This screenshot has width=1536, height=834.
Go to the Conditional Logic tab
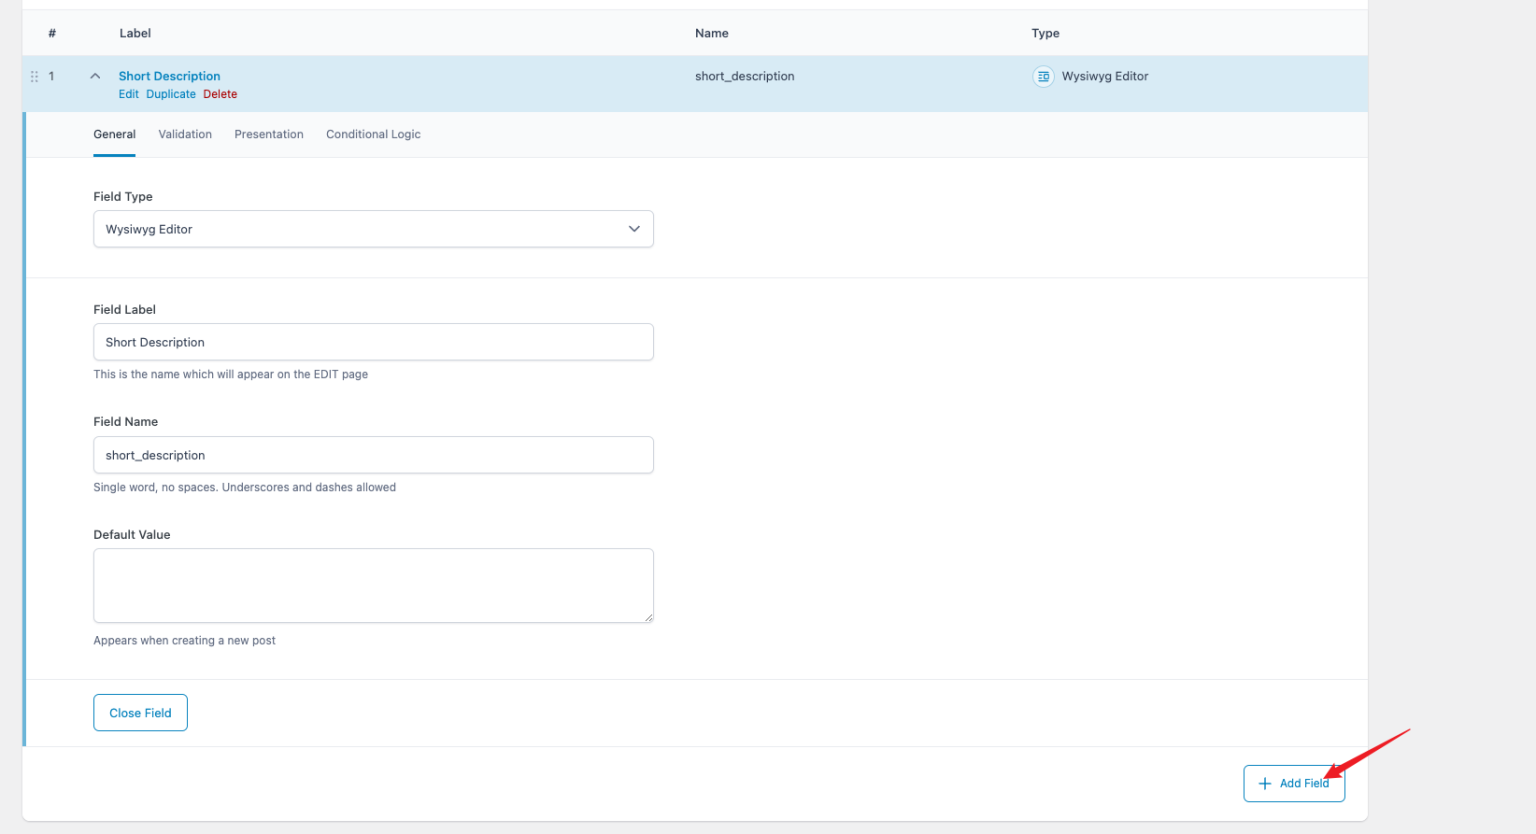tap(373, 134)
